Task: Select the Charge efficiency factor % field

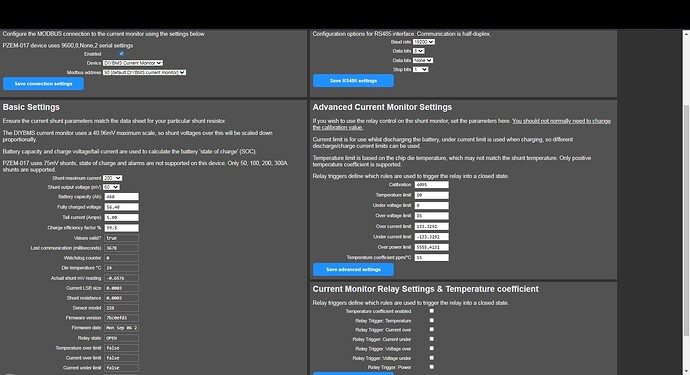Action: pos(121,228)
